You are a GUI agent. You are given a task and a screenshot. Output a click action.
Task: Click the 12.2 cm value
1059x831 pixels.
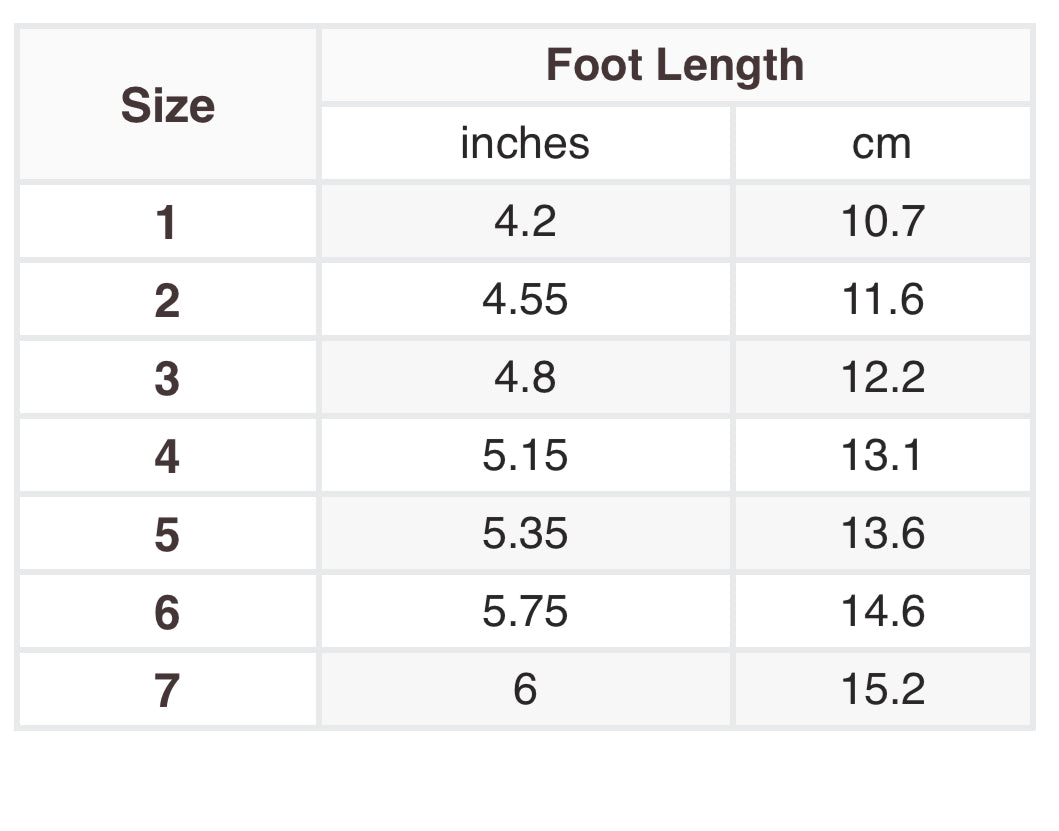point(882,377)
